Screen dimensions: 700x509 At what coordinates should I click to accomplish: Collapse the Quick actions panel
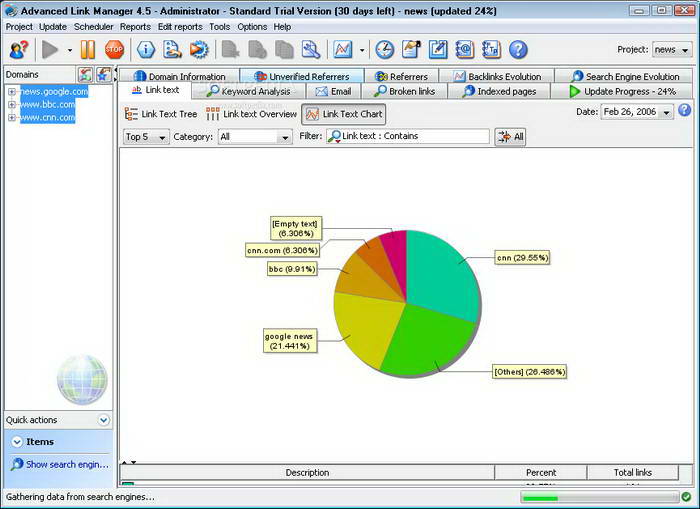coord(104,420)
